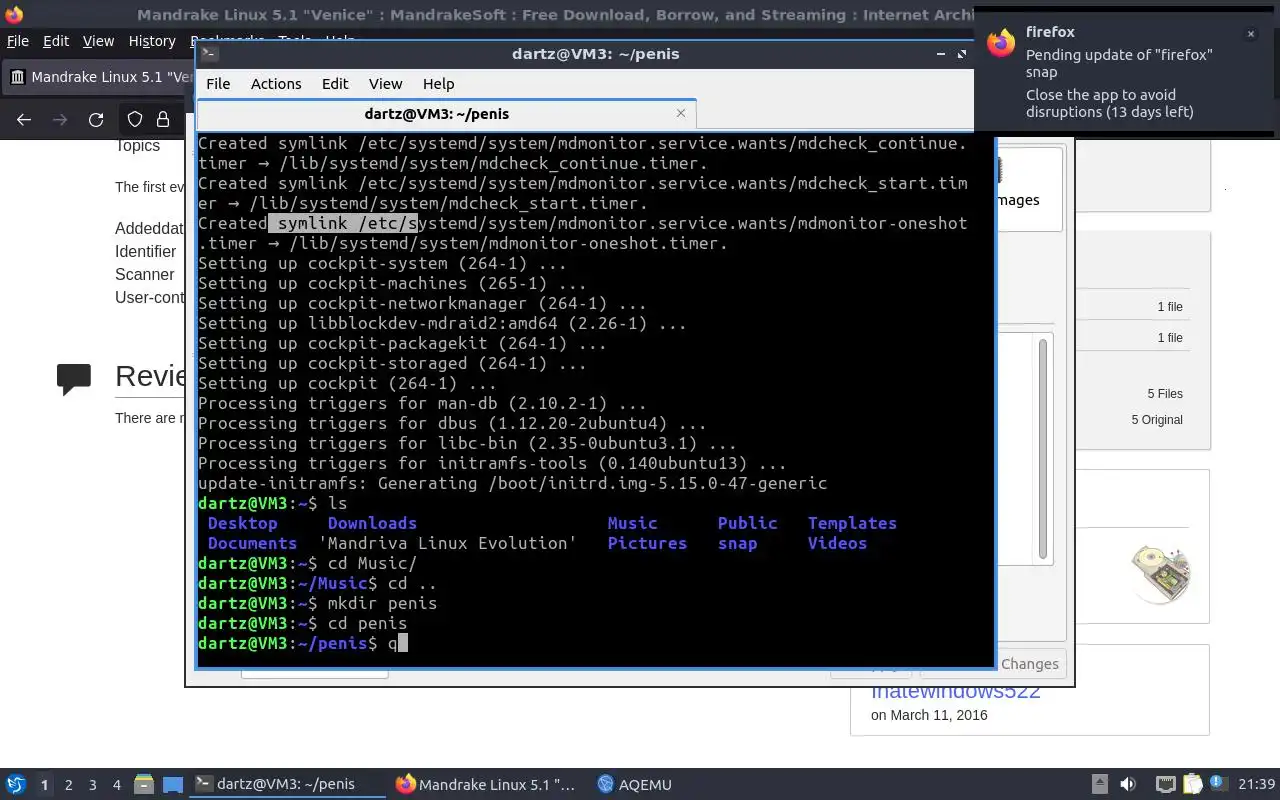Click the terminal icon in the title bar

[207, 54]
